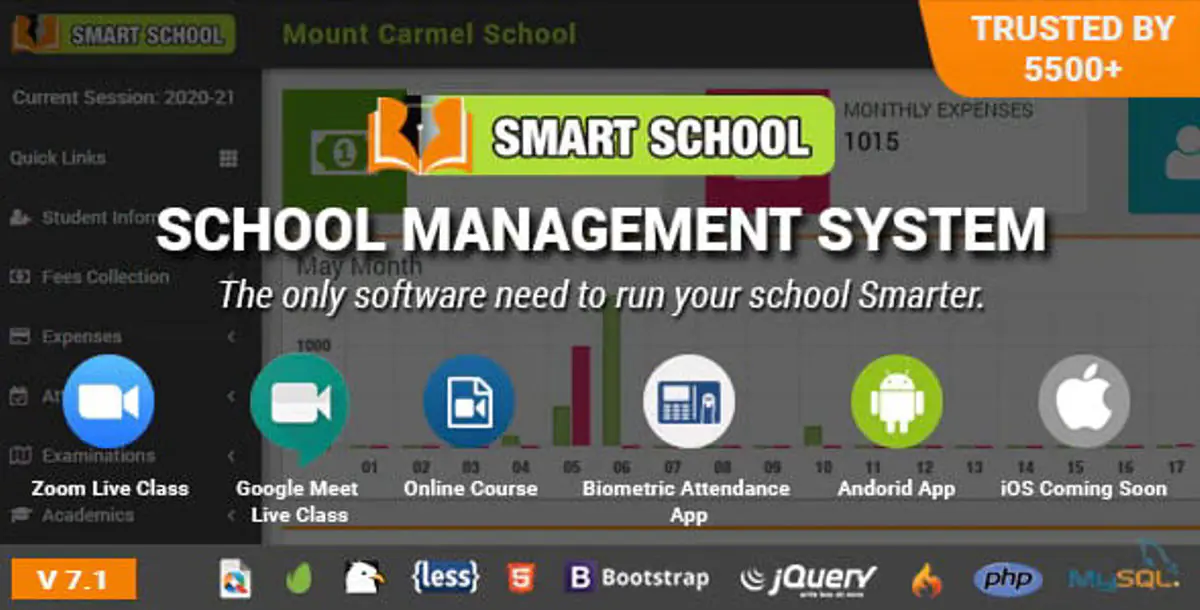Open the Online Course icon
The image size is (1200, 610).
469,401
